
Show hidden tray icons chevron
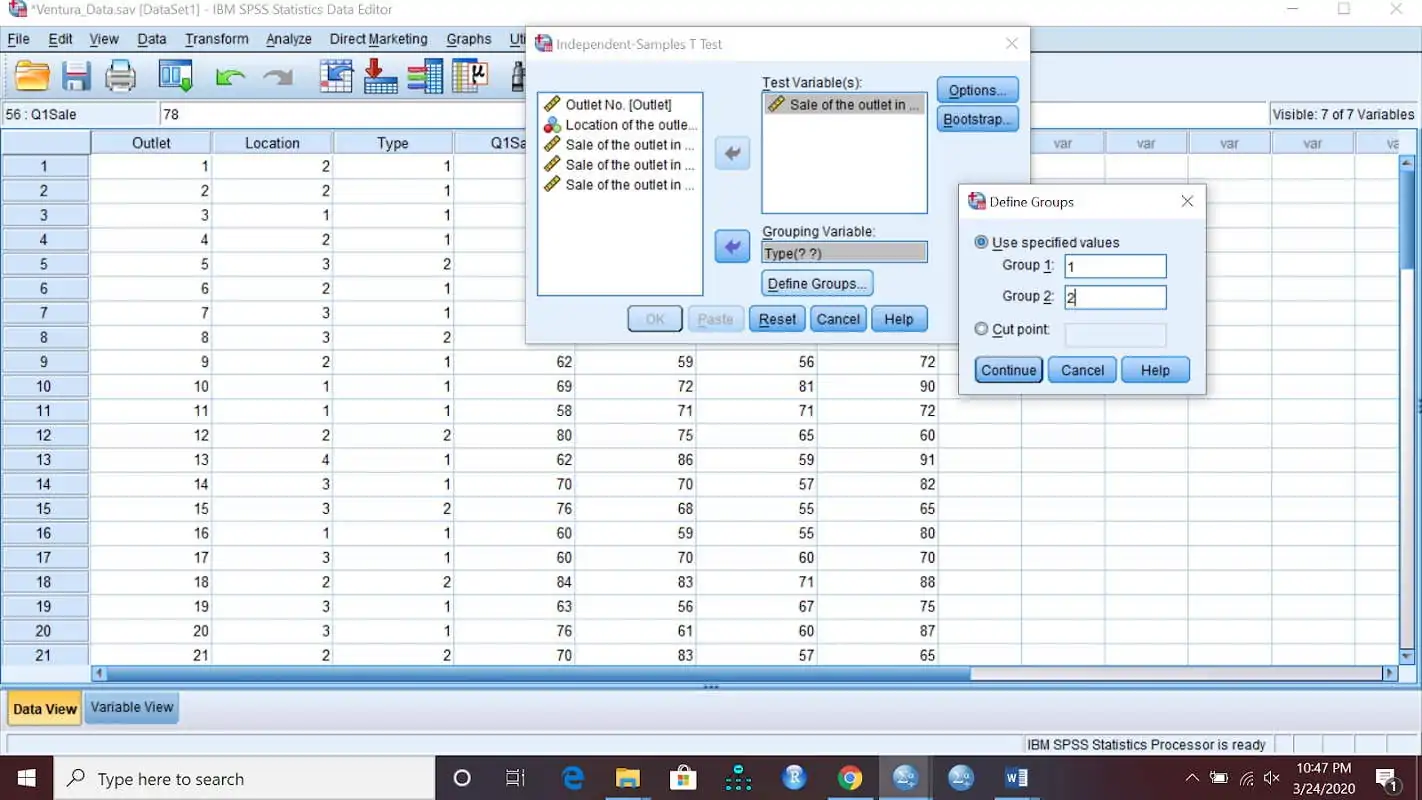click(x=1192, y=778)
